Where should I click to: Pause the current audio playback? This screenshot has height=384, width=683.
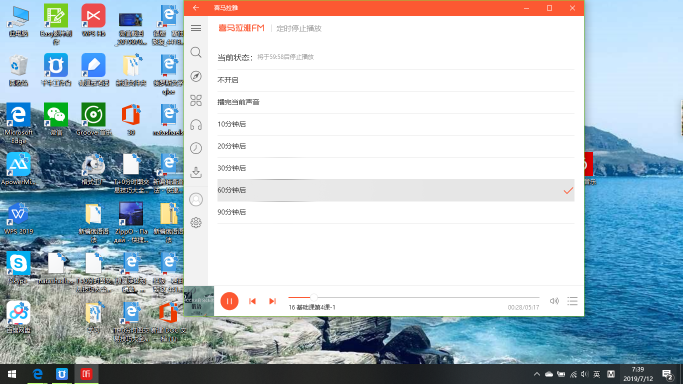[230, 301]
